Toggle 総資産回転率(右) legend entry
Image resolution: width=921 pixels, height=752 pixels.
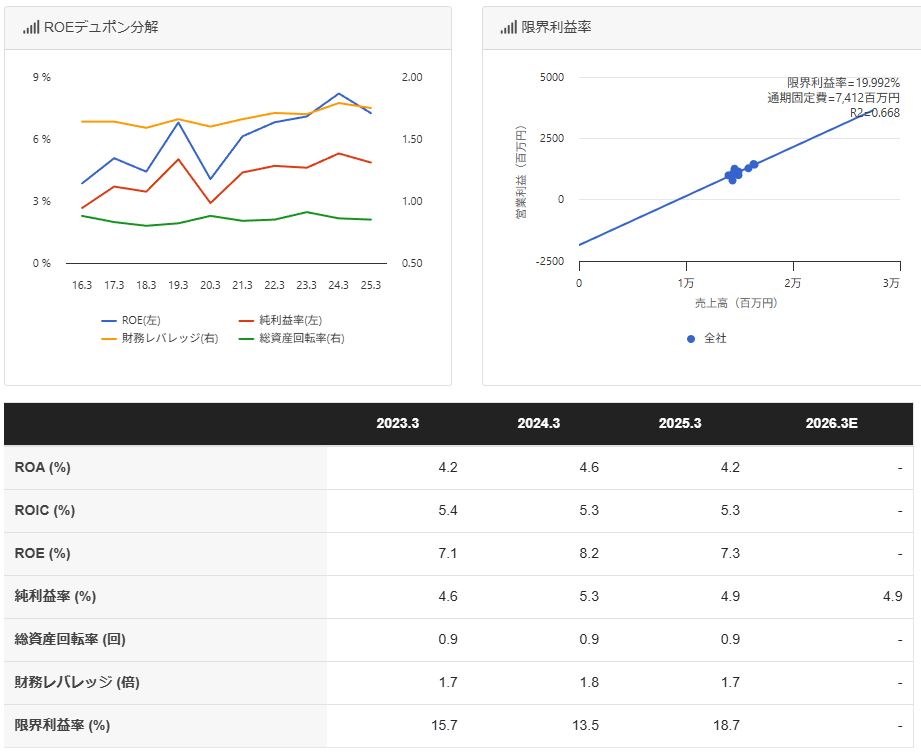pos(291,339)
